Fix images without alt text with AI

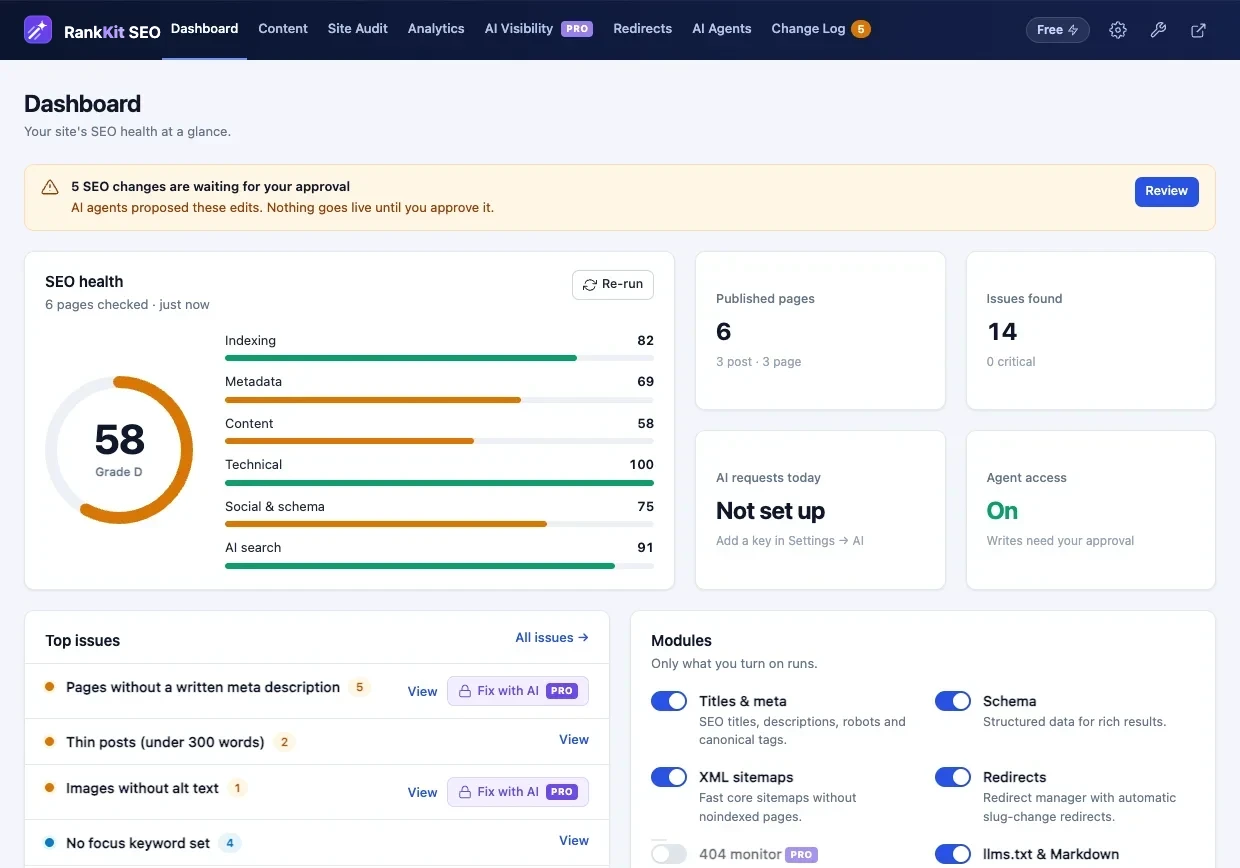point(518,792)
